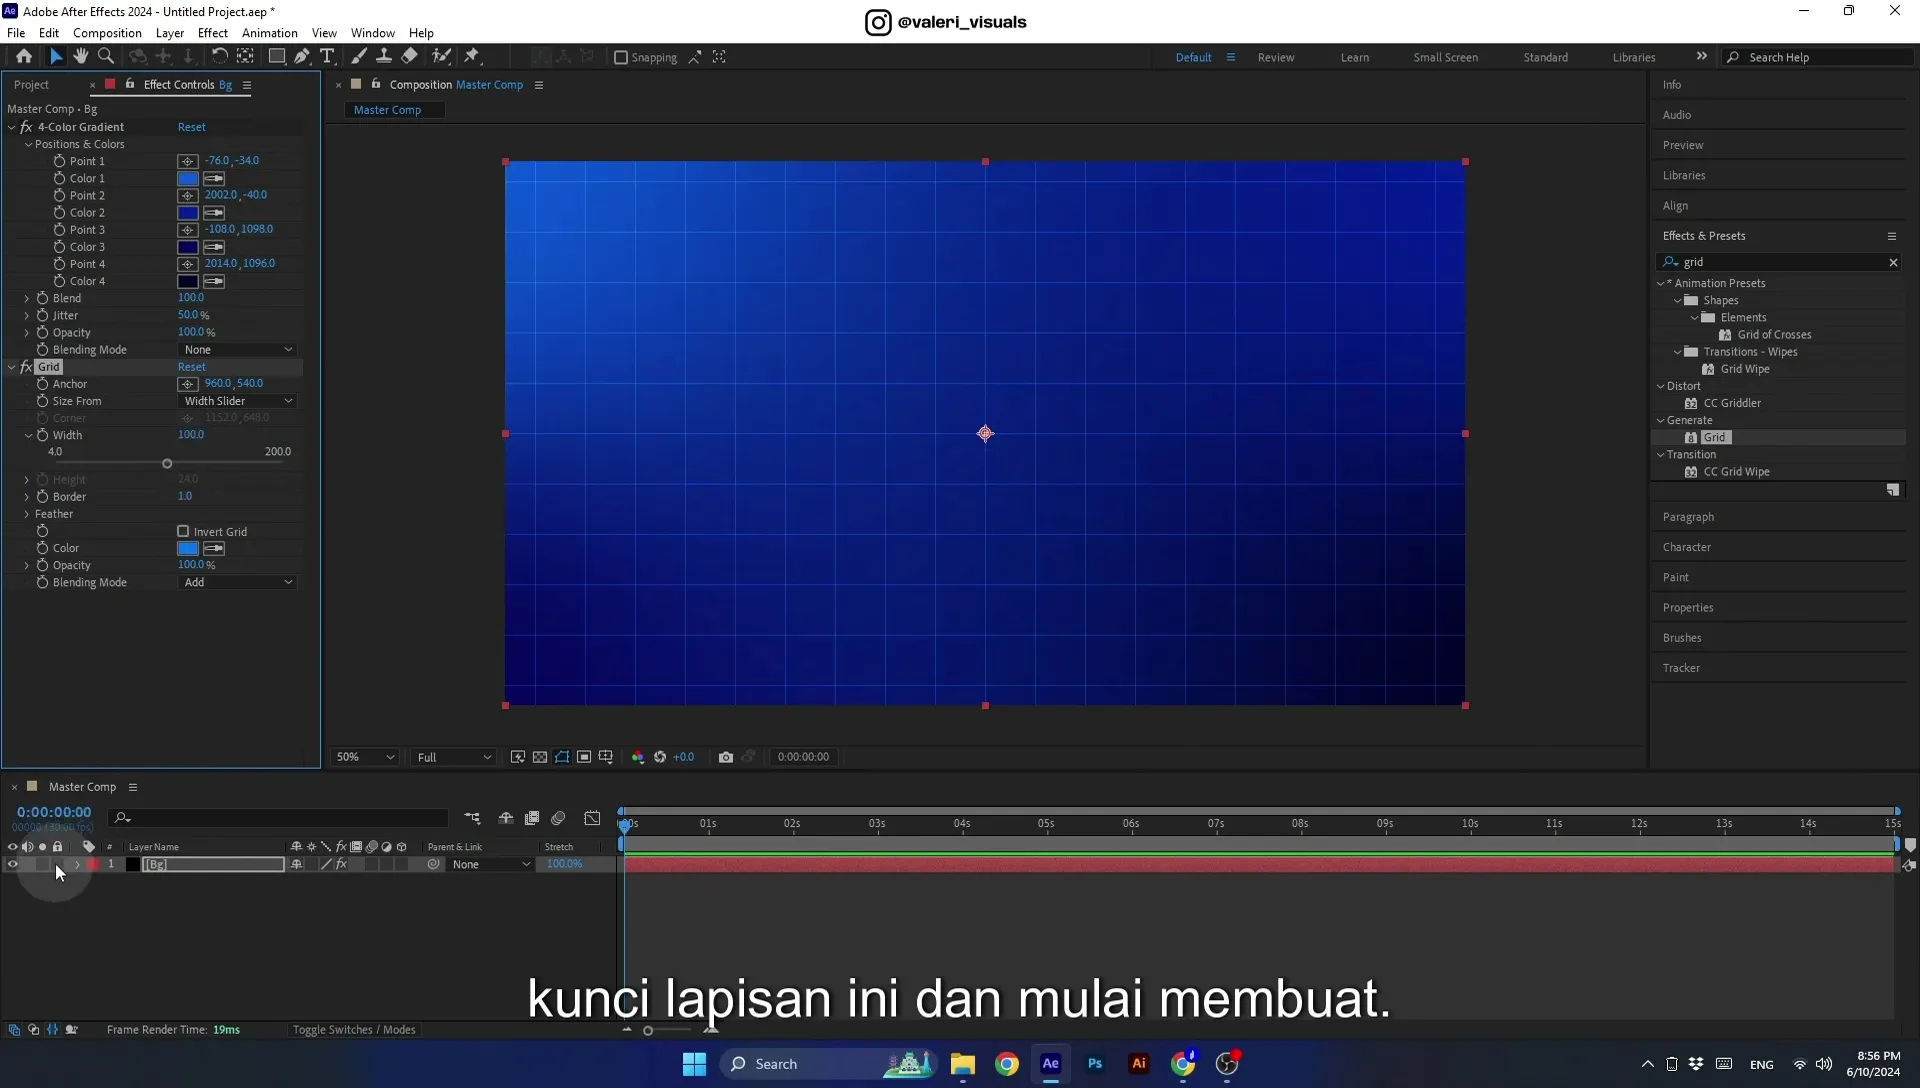The image size is (1920, 1088).
Task: Open Photoshop from the taskbar
Action: (x=1095, y=1064)
